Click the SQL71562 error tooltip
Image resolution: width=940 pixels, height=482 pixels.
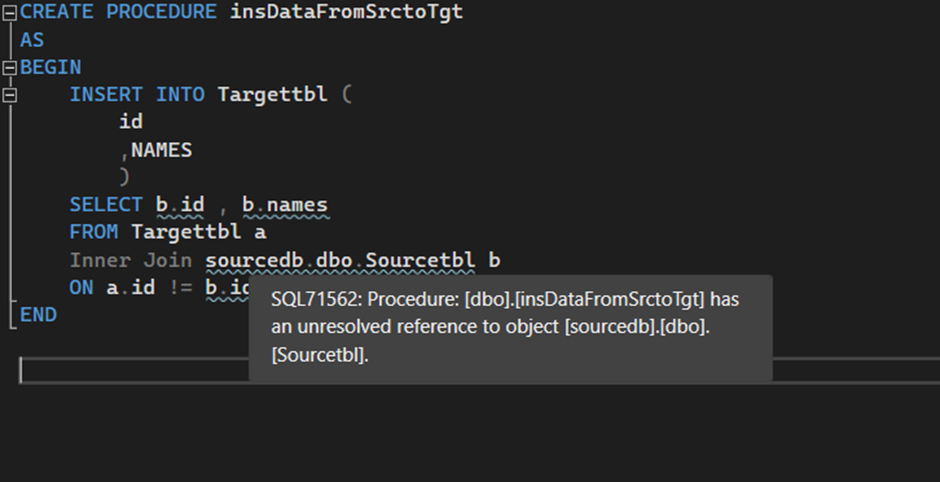pos(510,327)
